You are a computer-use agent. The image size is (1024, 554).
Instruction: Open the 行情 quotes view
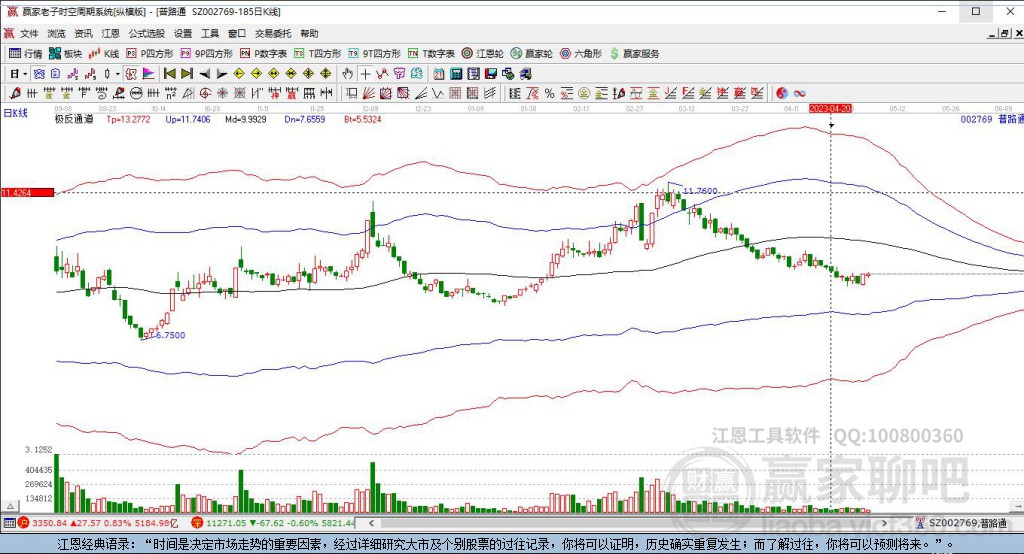[25, 54]
